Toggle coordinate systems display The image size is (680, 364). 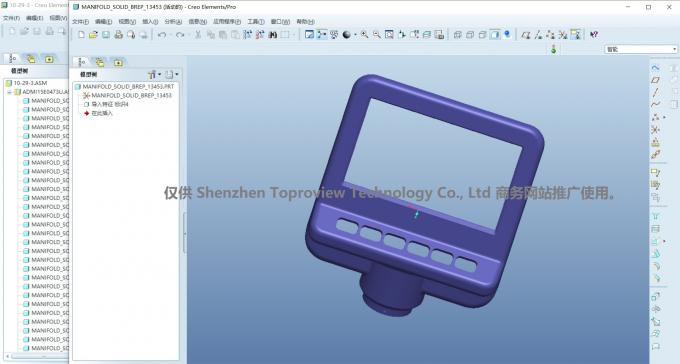click(563, 35)
